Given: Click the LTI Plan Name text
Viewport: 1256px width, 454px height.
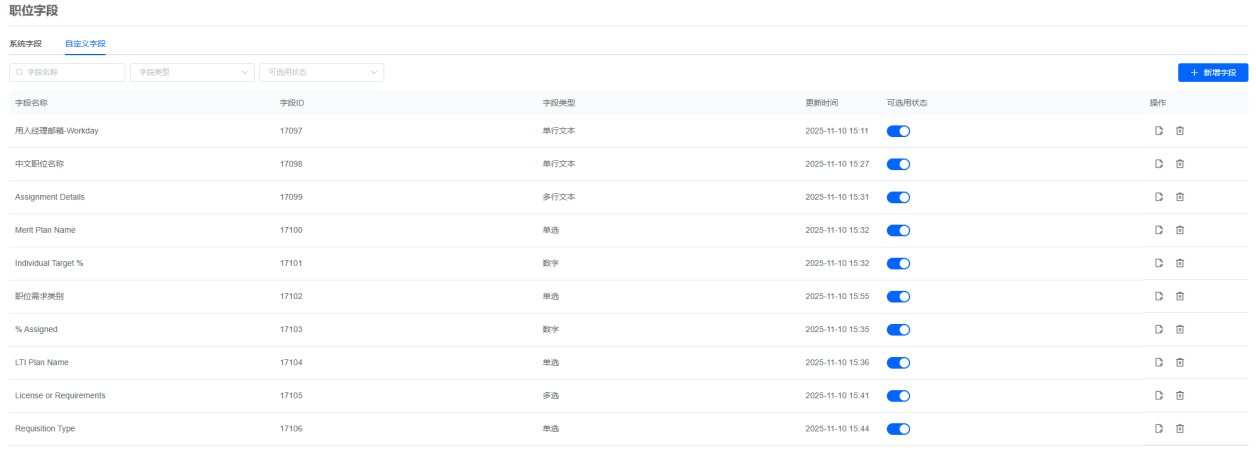Looking at the screenshot, I should (x=42, y=362).
